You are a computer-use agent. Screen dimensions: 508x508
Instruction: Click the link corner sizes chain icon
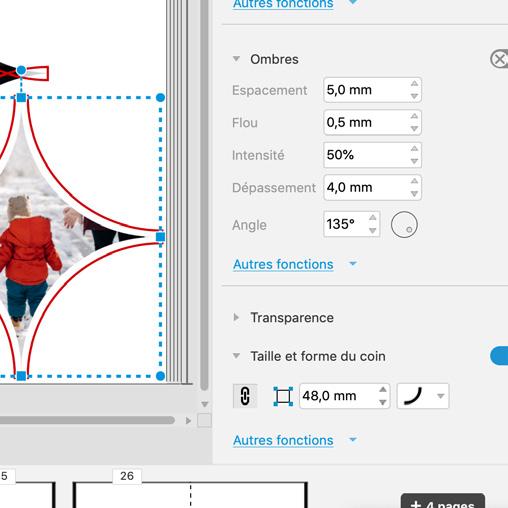(x=245, y=396)
